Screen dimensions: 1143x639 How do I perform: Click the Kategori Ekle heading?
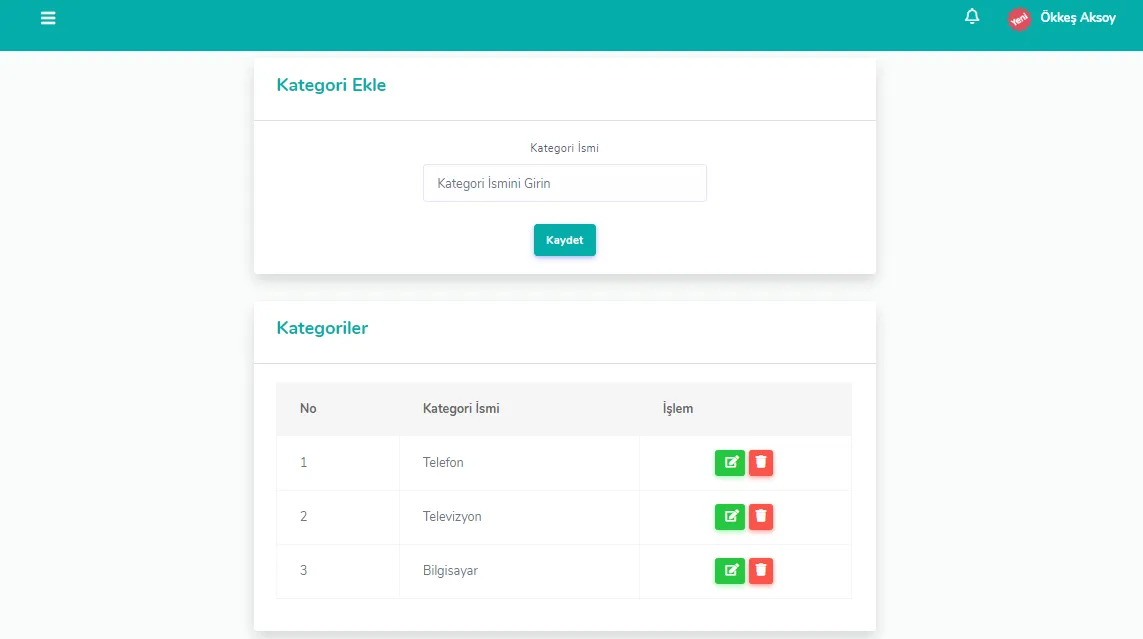tap(331, 85)
